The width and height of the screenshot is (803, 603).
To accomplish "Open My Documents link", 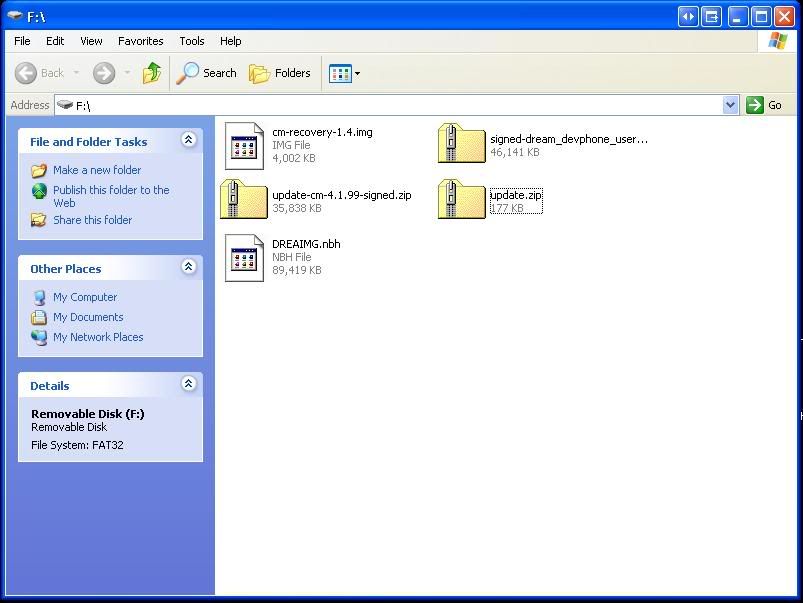I will tap(88, 317).
